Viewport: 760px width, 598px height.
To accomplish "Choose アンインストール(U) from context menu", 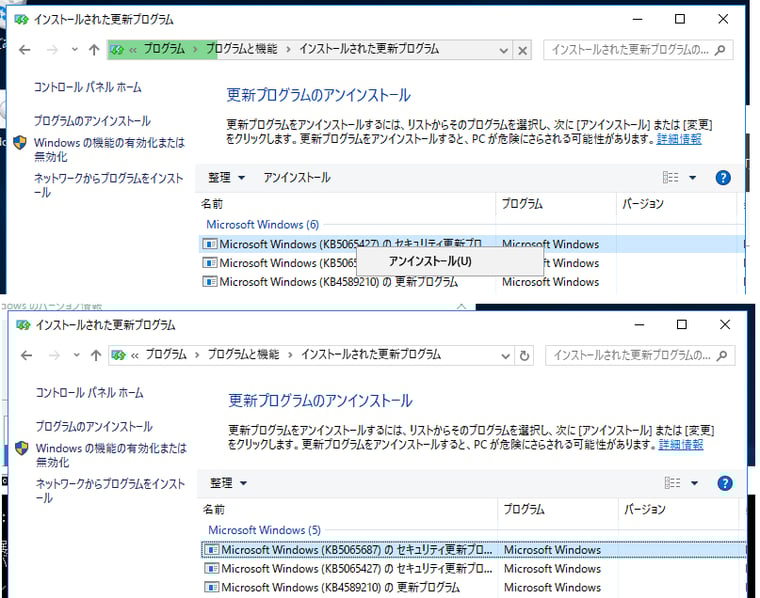I will click(x=449, y=262).
